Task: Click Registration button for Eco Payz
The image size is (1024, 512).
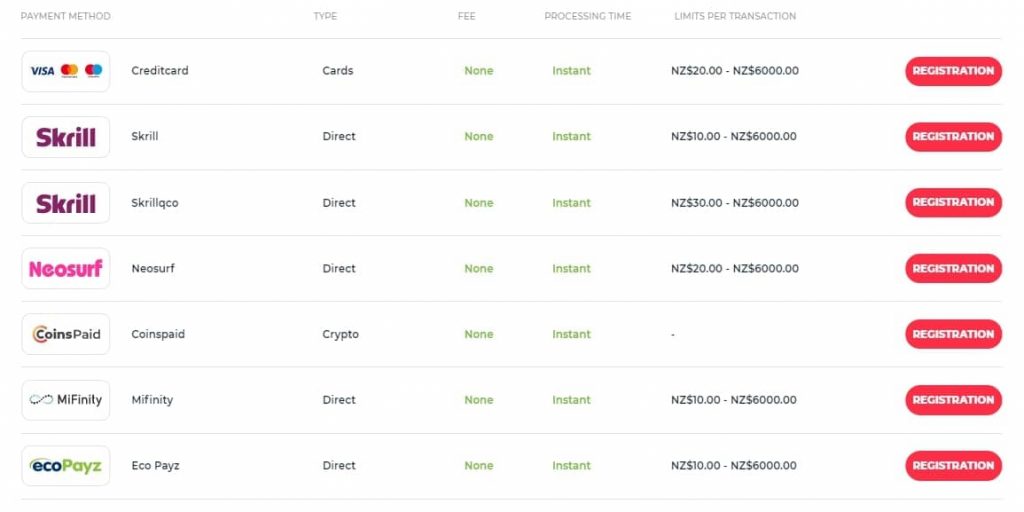Action: tap(953, 466)
